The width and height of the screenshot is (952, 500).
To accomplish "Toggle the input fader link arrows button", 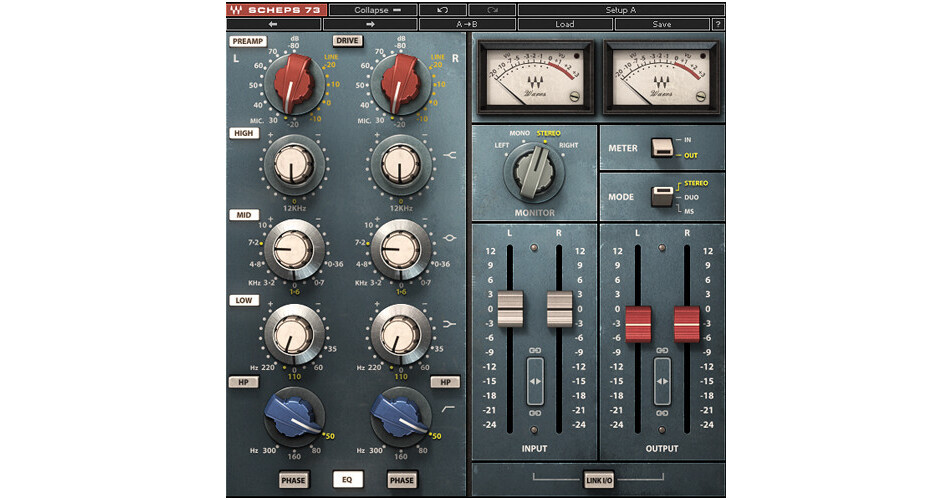I will click(535, 382).
